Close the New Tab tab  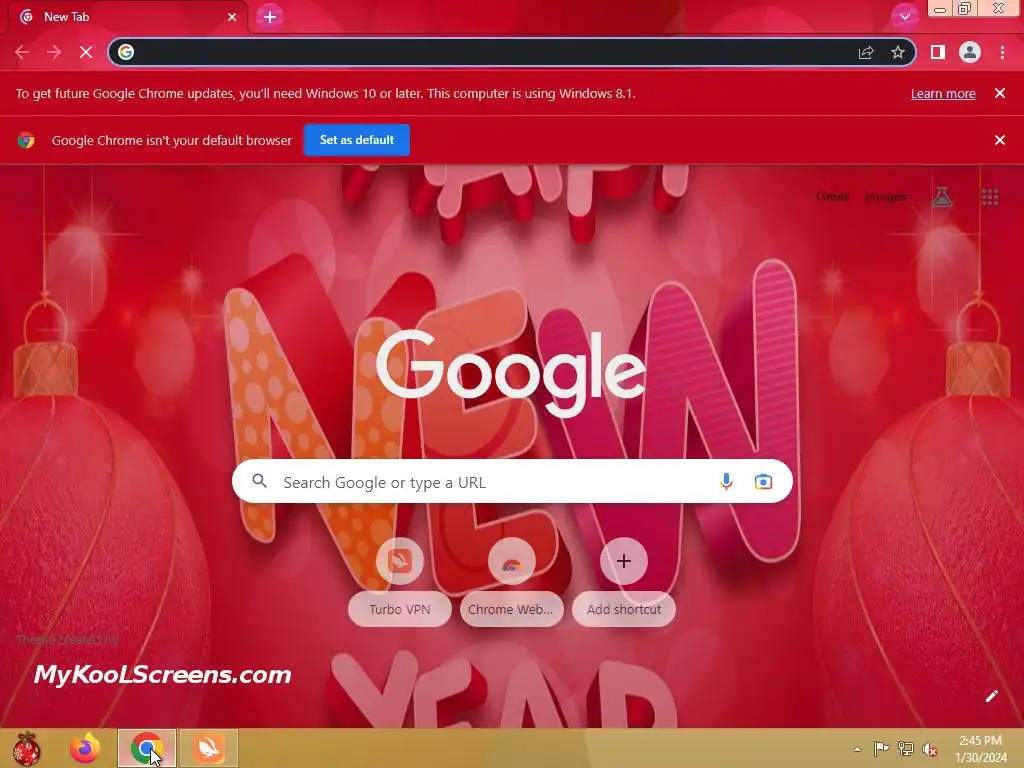pyautogui.click(x=232, y=17)
